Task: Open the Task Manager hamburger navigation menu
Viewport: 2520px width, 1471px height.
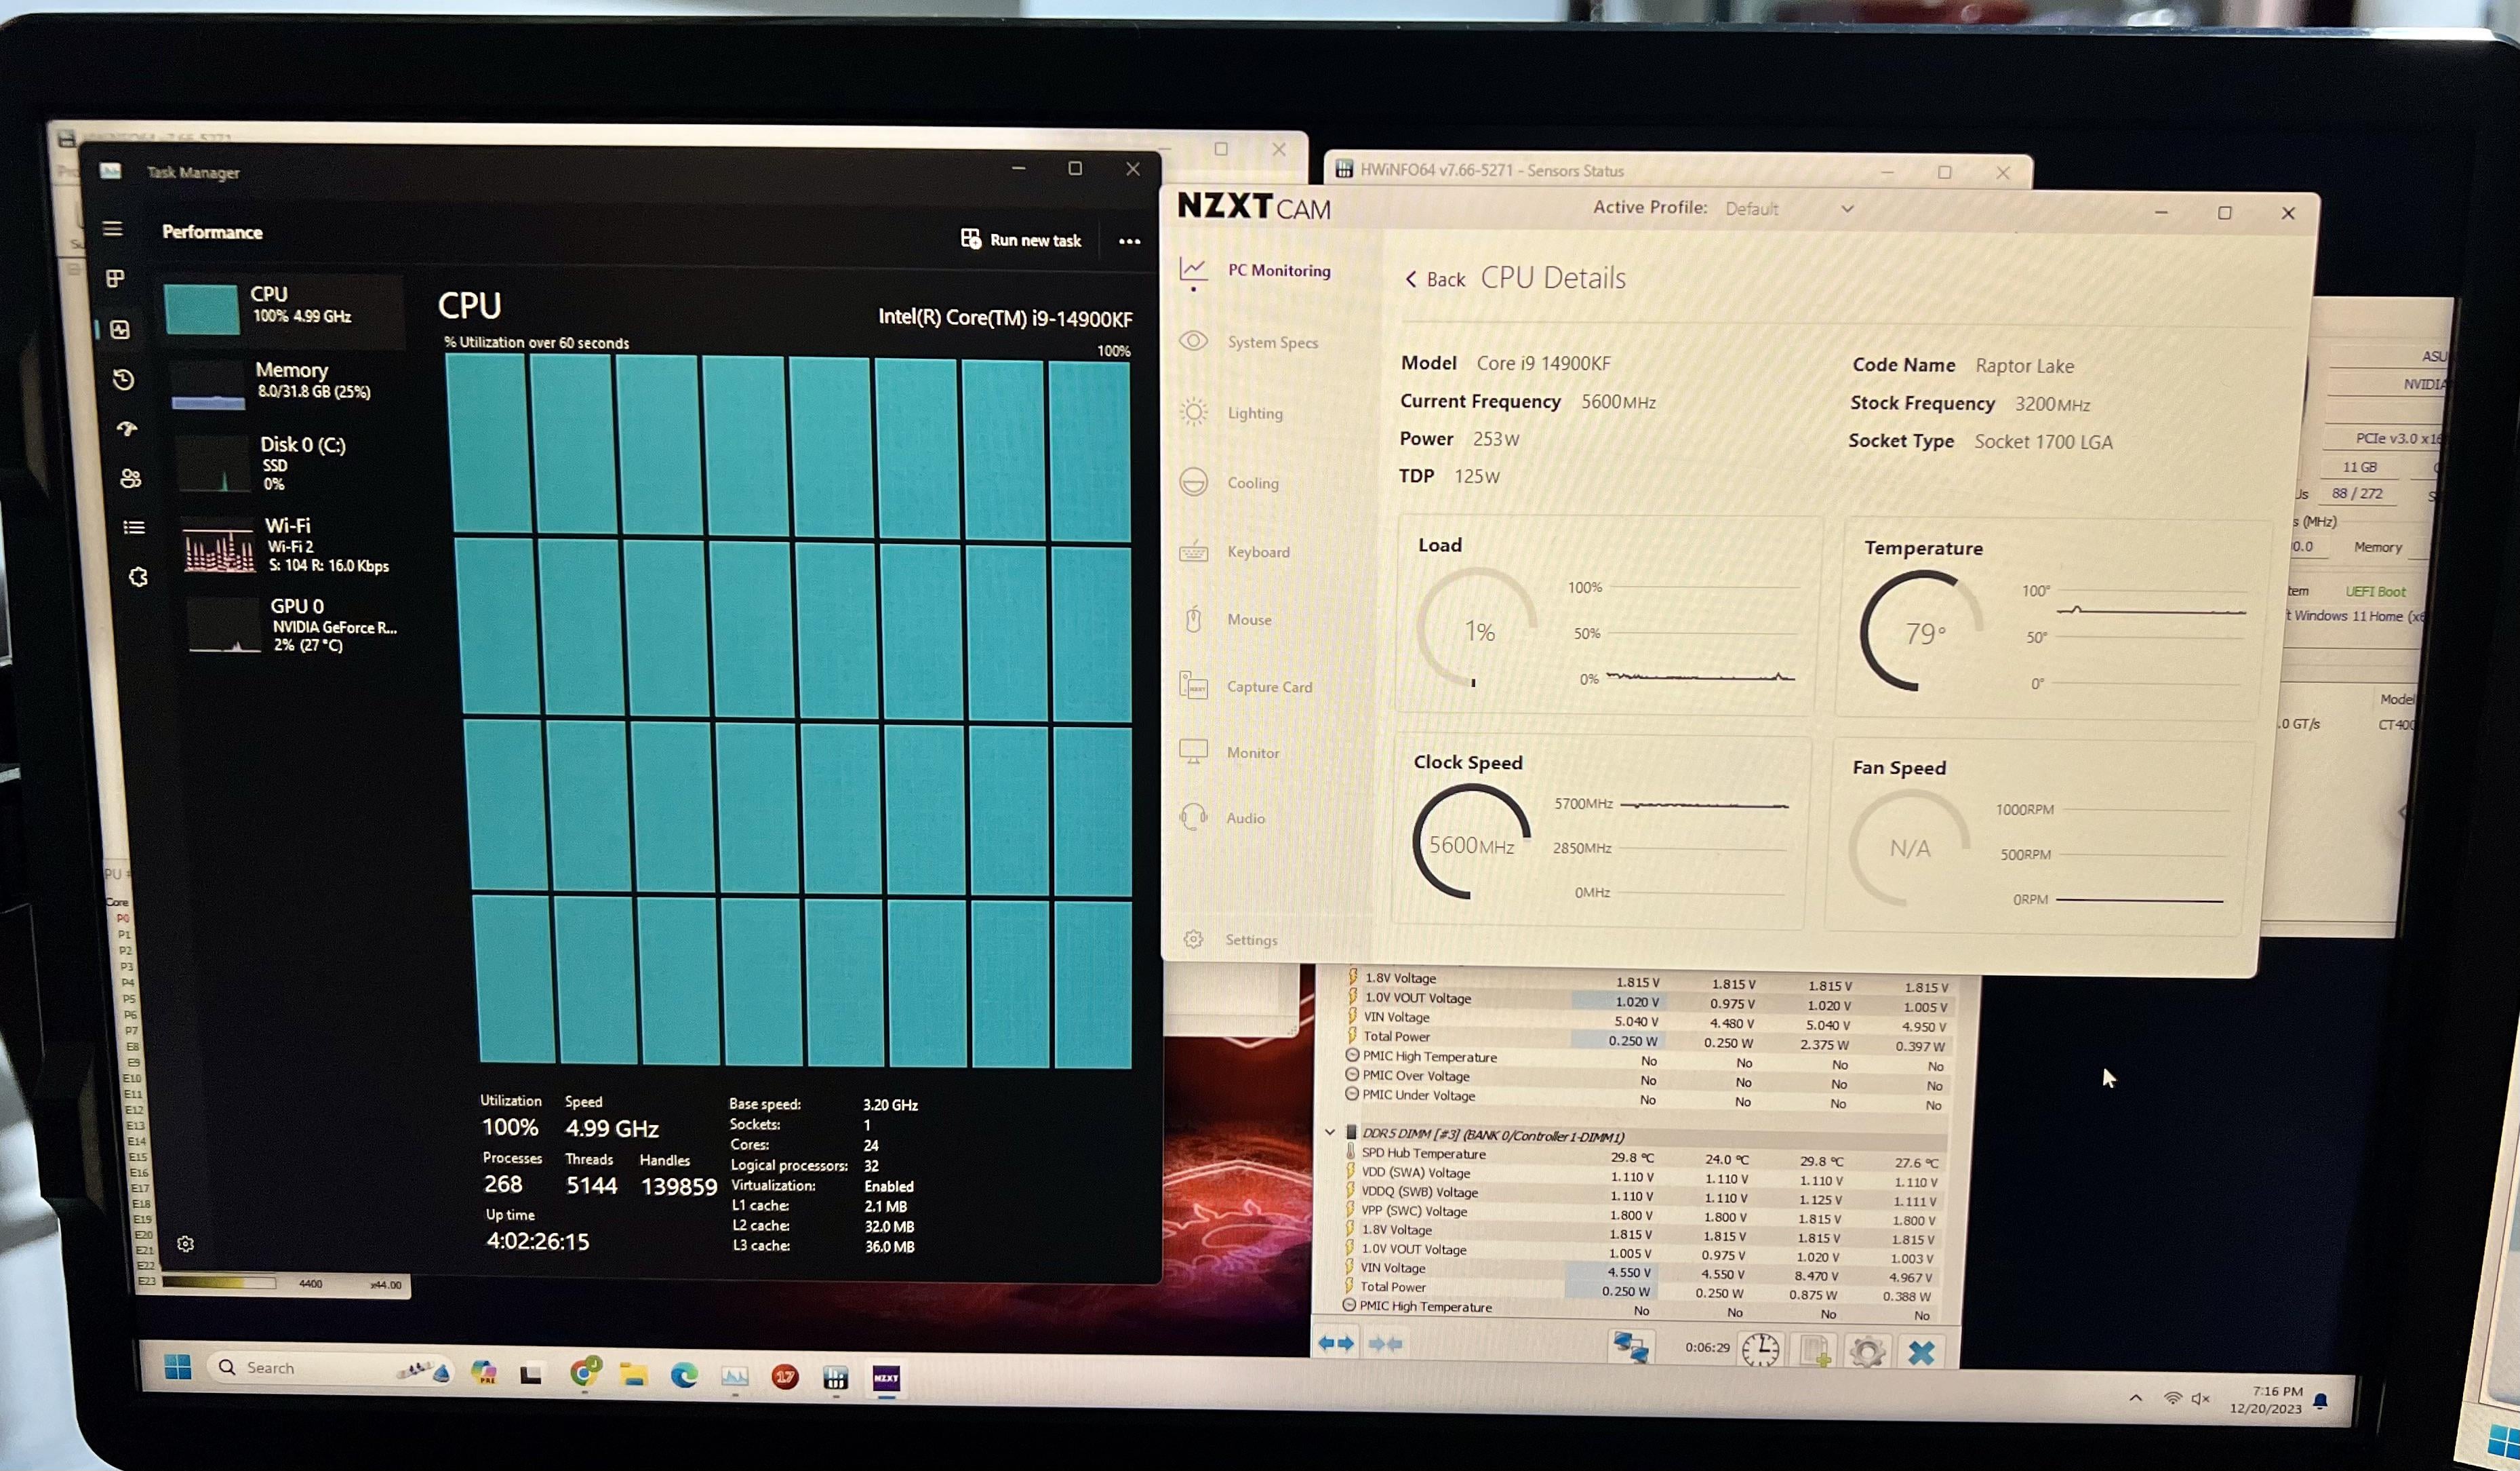Action: (x=113, y=229)
